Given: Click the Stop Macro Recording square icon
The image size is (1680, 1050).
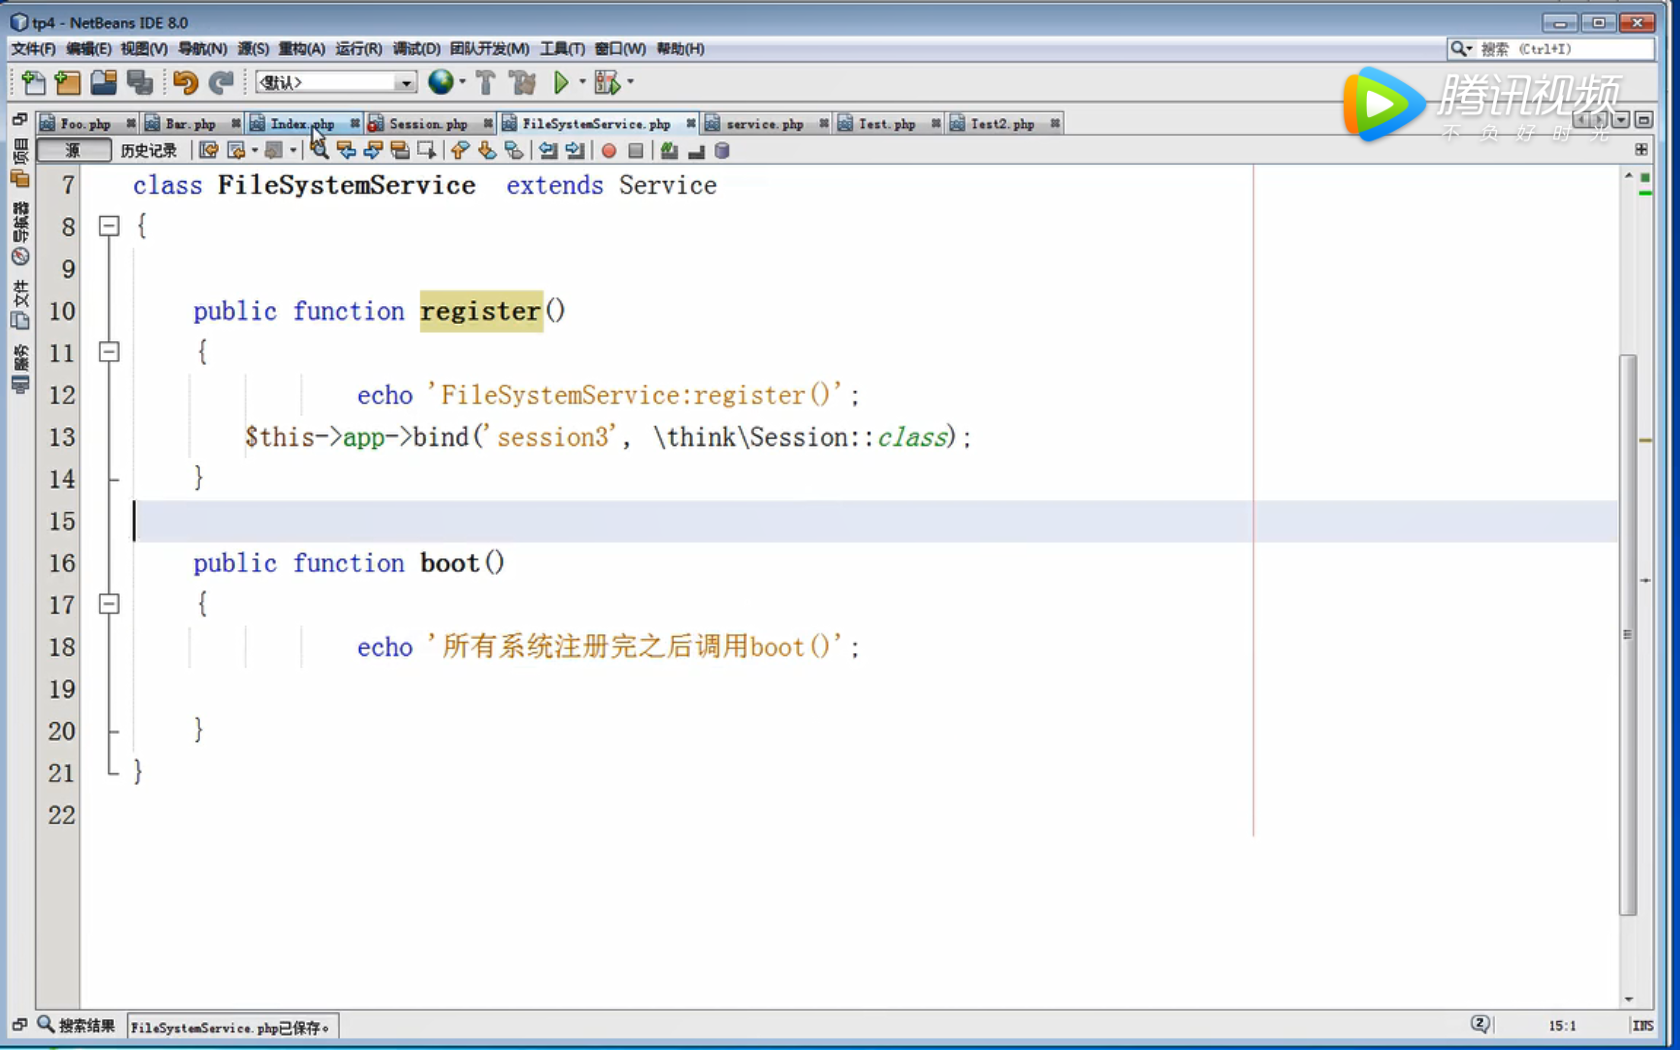Looking at the screenshot, I should click(635, 151).
